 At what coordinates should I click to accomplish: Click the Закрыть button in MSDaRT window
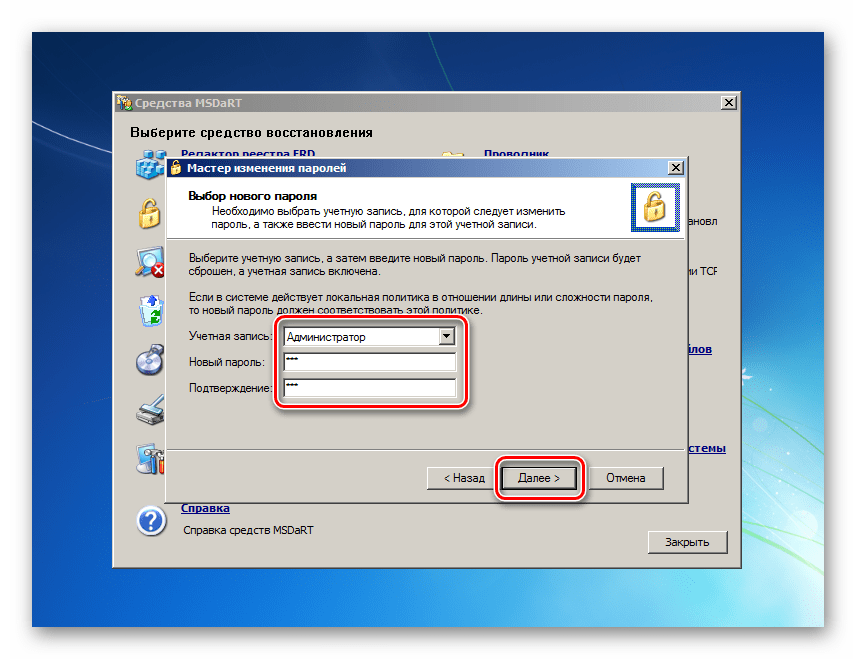point(687,542)
